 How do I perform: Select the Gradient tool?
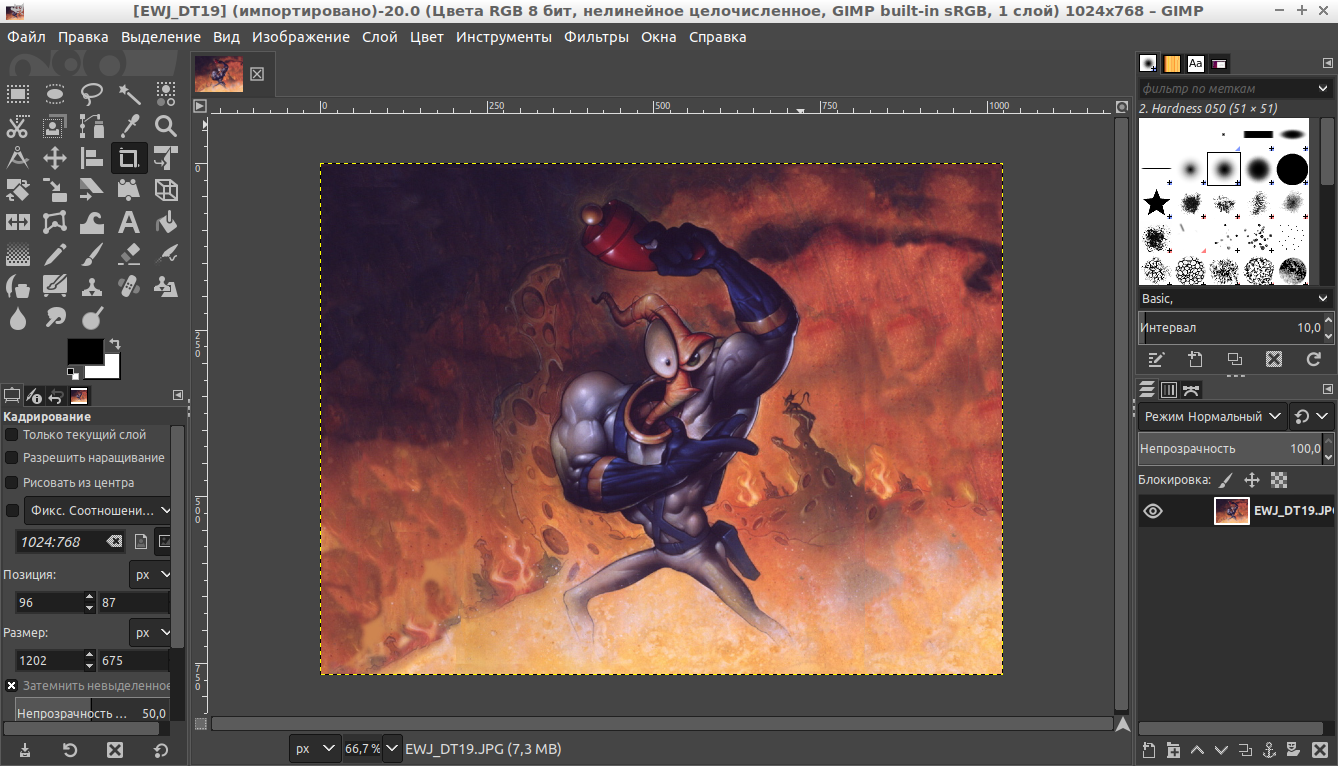pos(18,254)
